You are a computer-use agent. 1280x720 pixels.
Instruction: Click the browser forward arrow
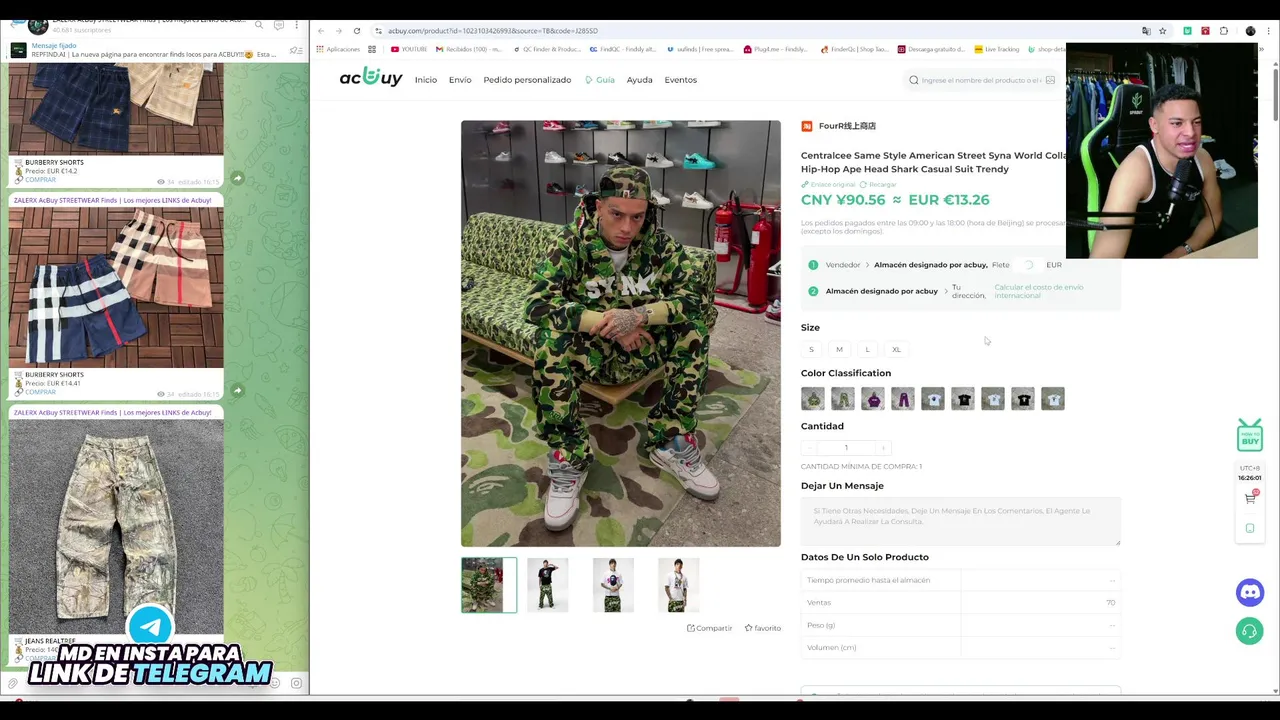click(338, 31)
